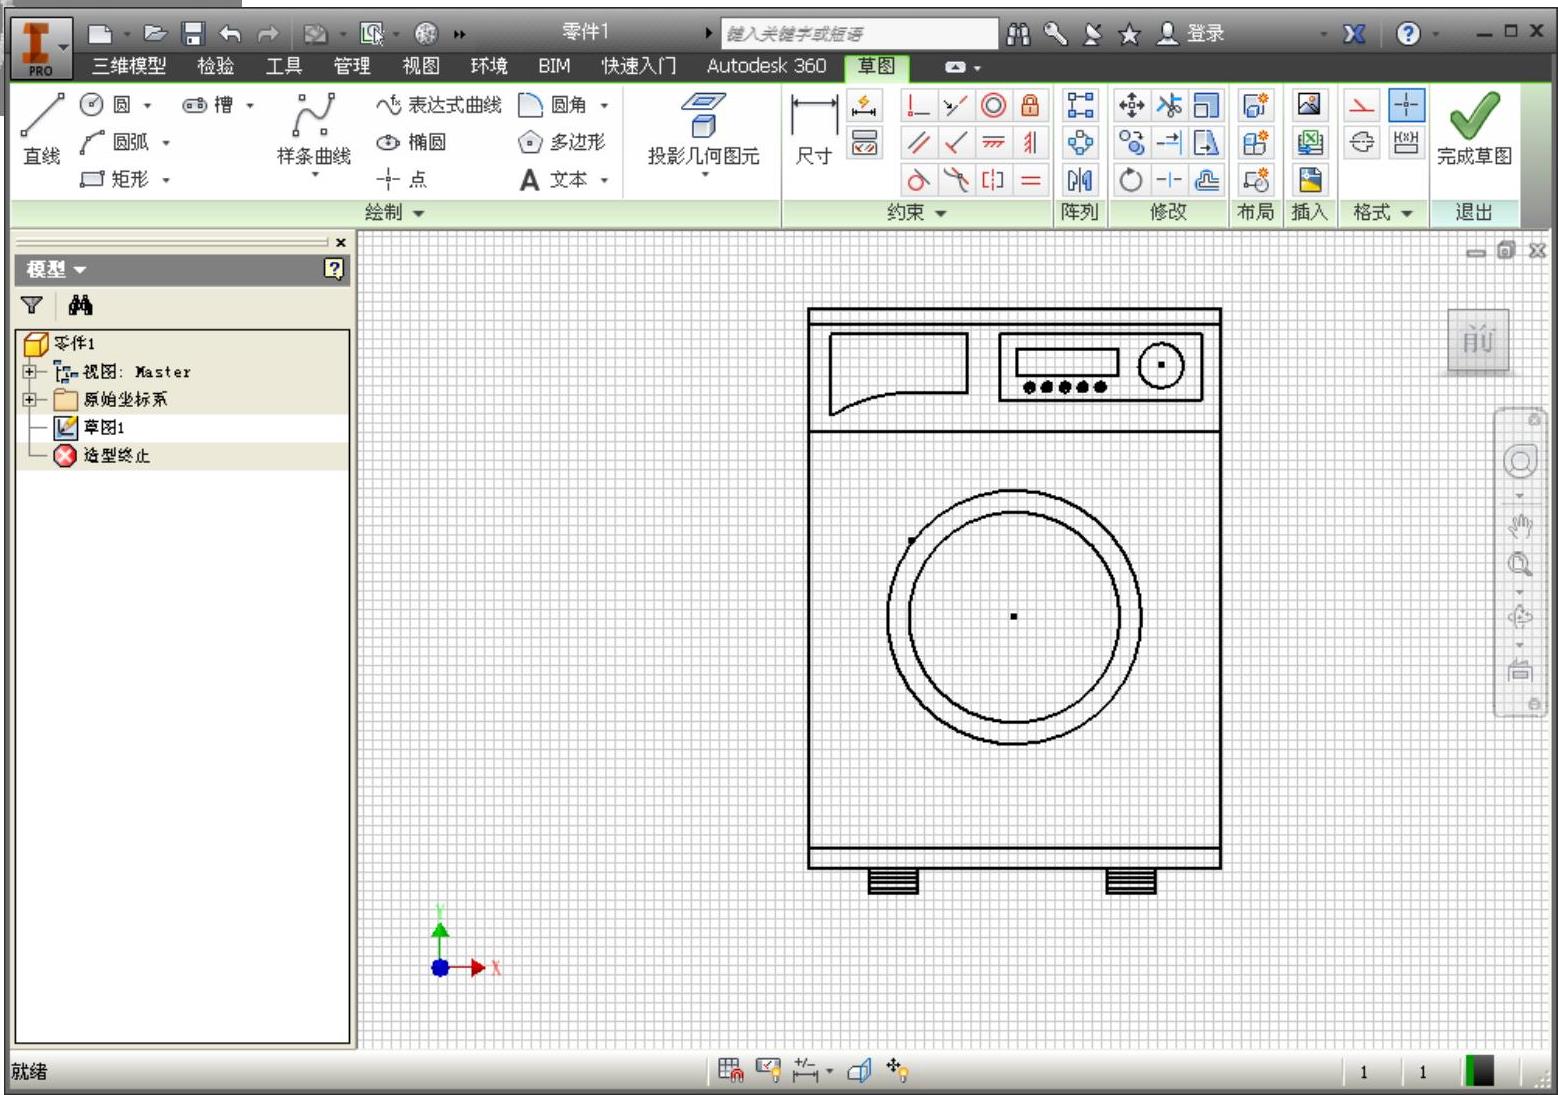Select the Ellipse (椭圆) tool
Viewport: 1558px width, 1095px height.
(x=412, y=142)
